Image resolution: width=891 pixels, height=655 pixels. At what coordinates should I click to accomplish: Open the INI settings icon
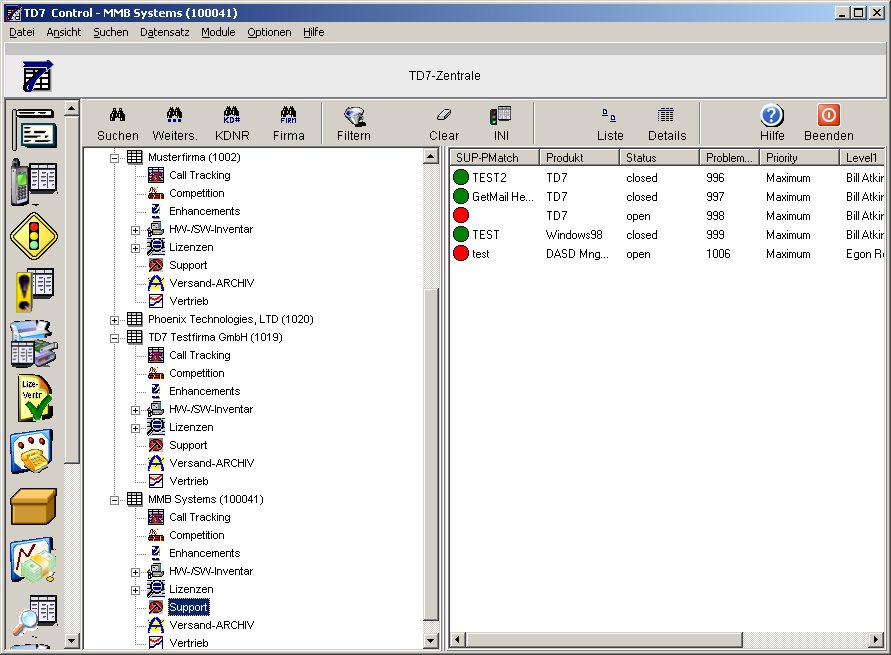[x=500, y=116]
